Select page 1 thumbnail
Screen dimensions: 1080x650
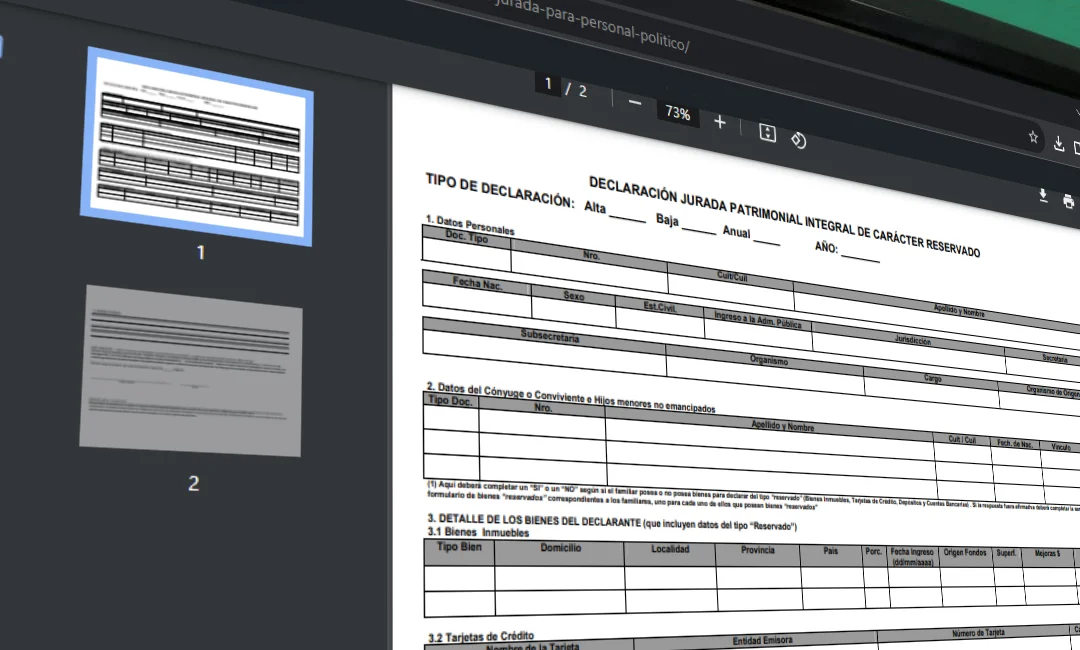[197, 146]
